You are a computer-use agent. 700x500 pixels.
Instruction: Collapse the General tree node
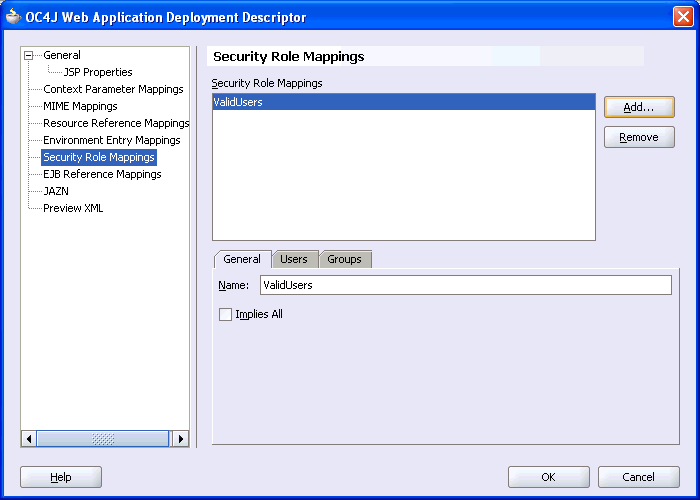click(x=29, y=55)
